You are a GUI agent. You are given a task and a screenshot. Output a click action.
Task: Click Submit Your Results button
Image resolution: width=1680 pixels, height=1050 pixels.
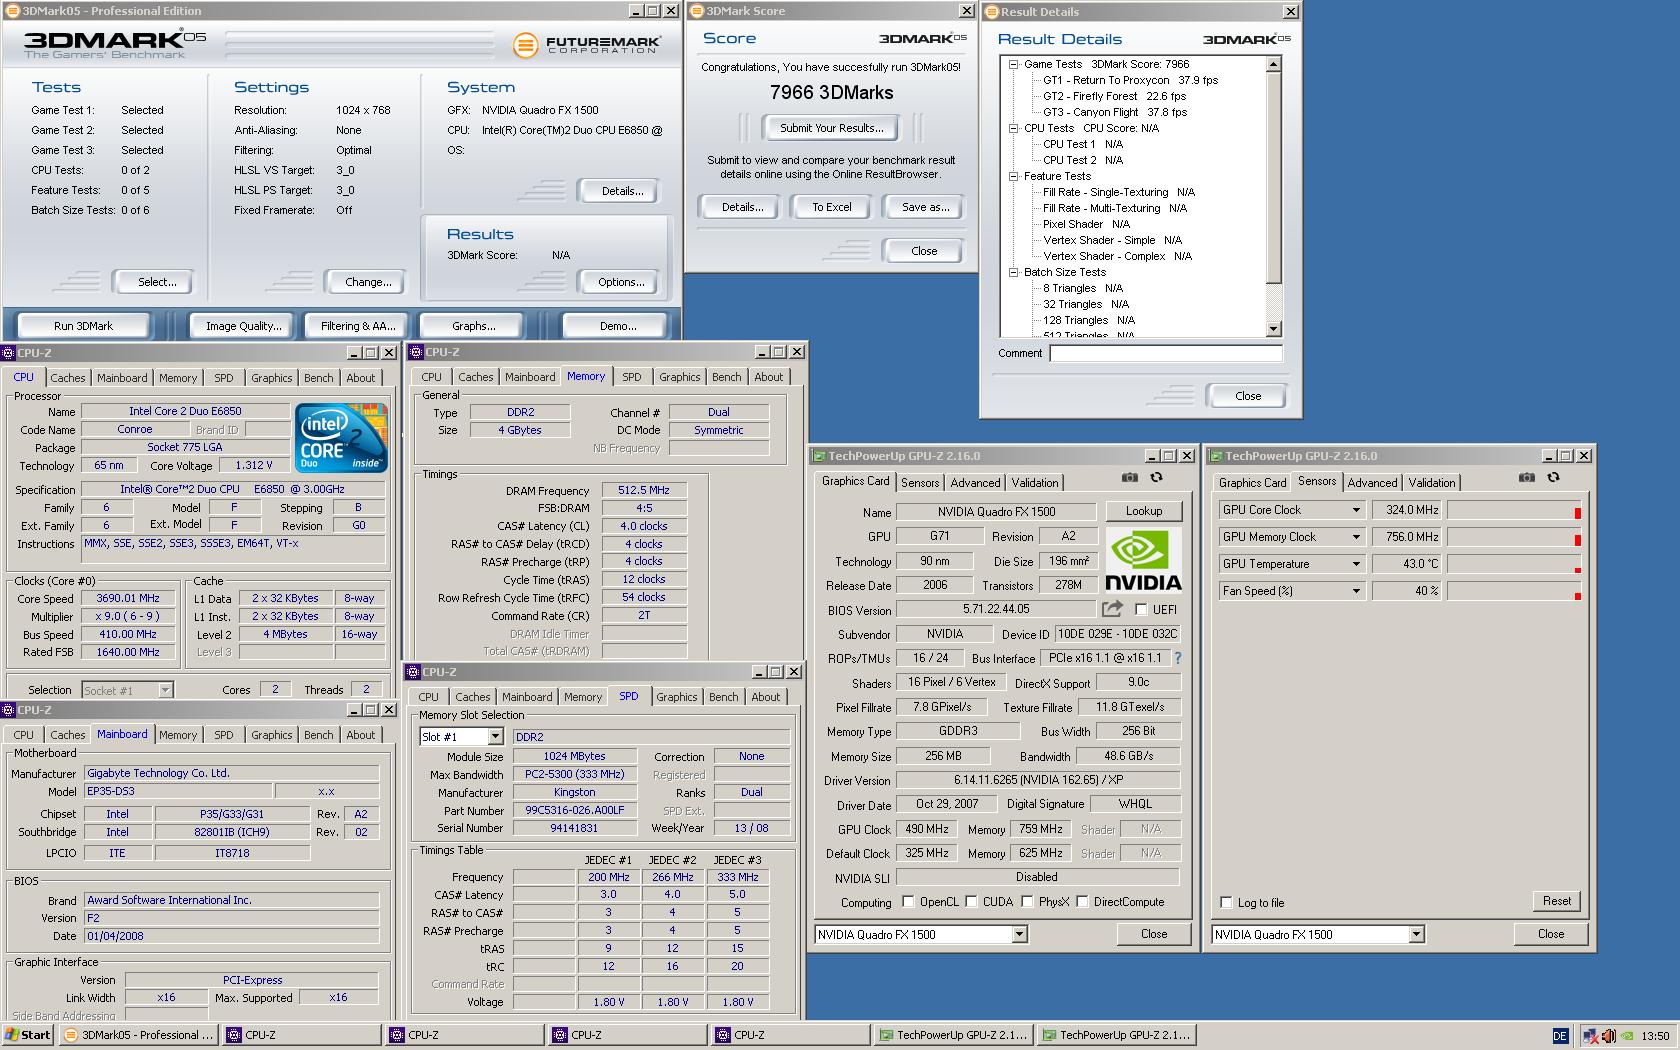[832, 128]
